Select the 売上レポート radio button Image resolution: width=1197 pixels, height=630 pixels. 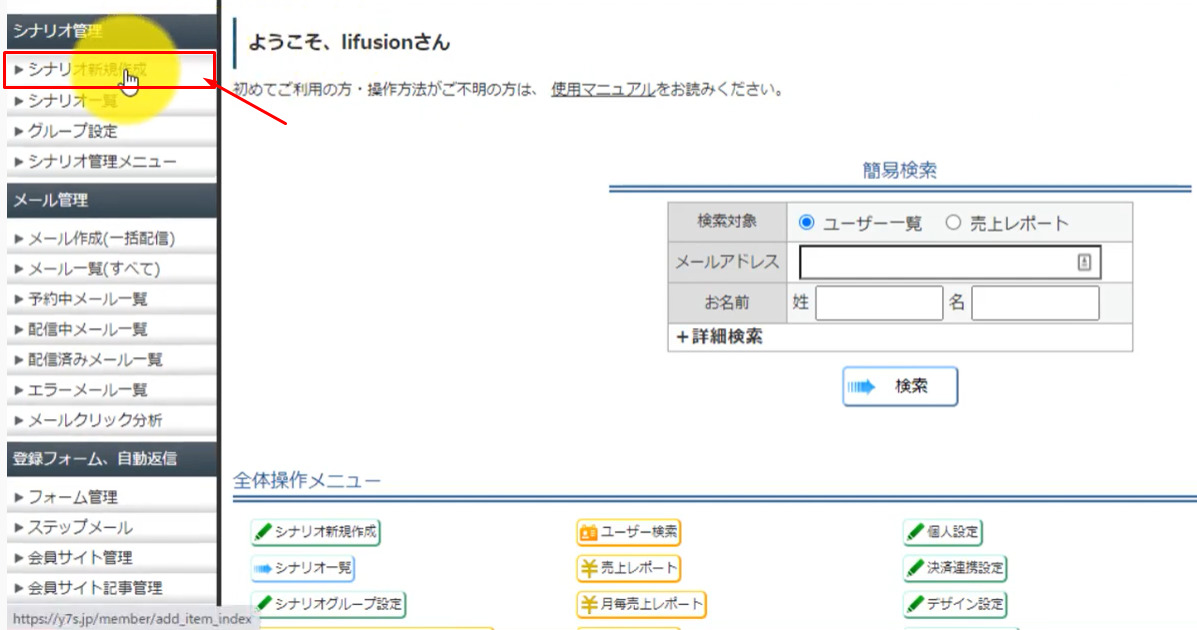click(x=952, y=223)
